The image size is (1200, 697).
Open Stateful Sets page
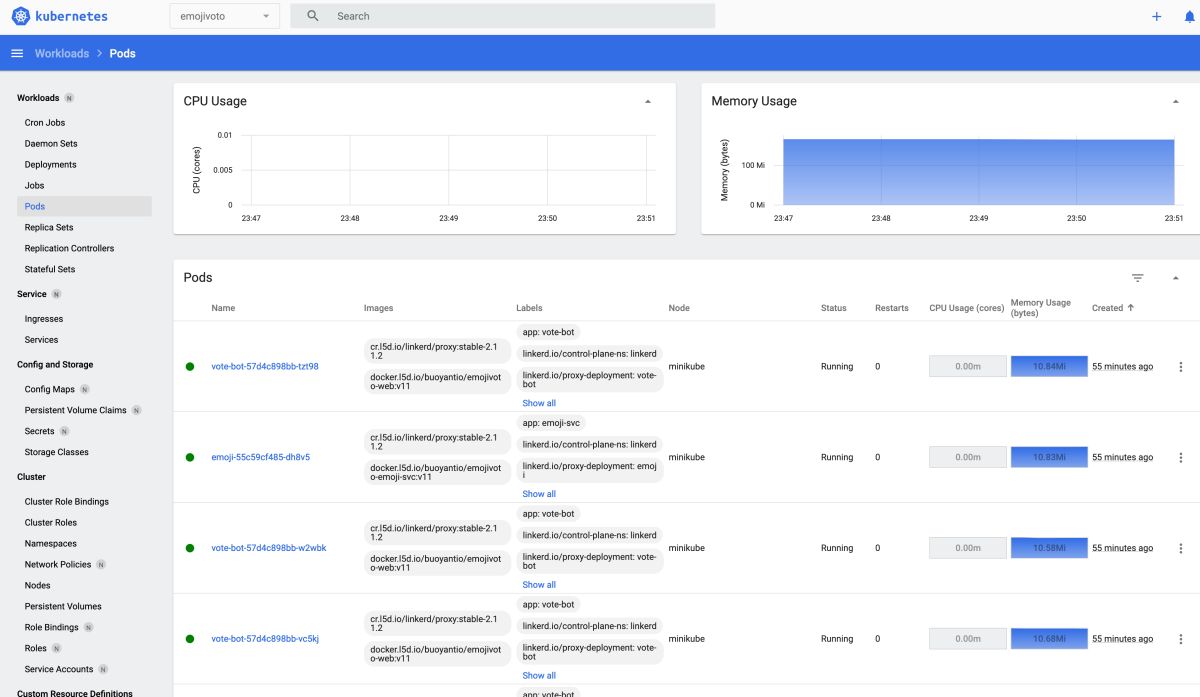tap(50, 269)
